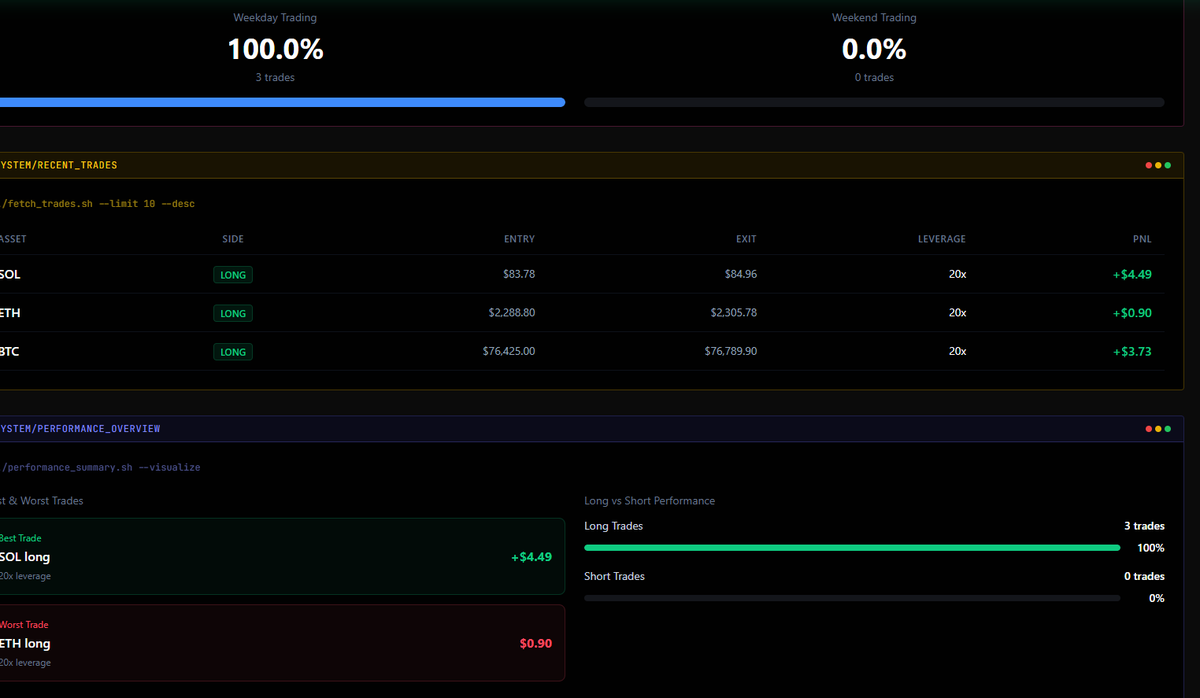
Task: Select BTC entry price $76,425.00
Action: pos(507,352)
